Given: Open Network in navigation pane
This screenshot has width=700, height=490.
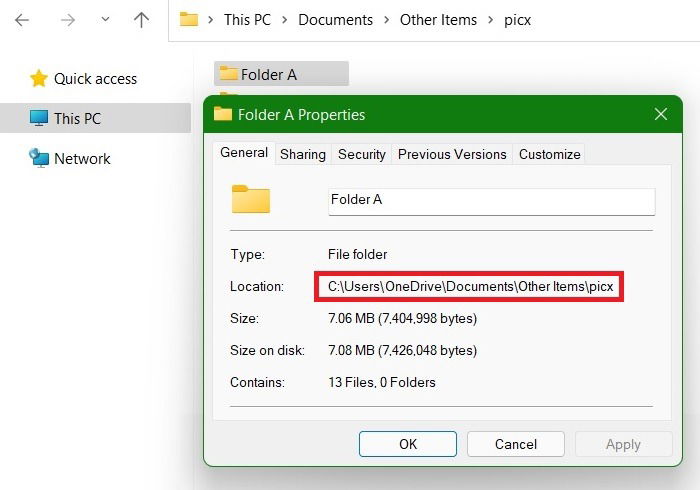Looking at the screenshot, I should point(82,158).
